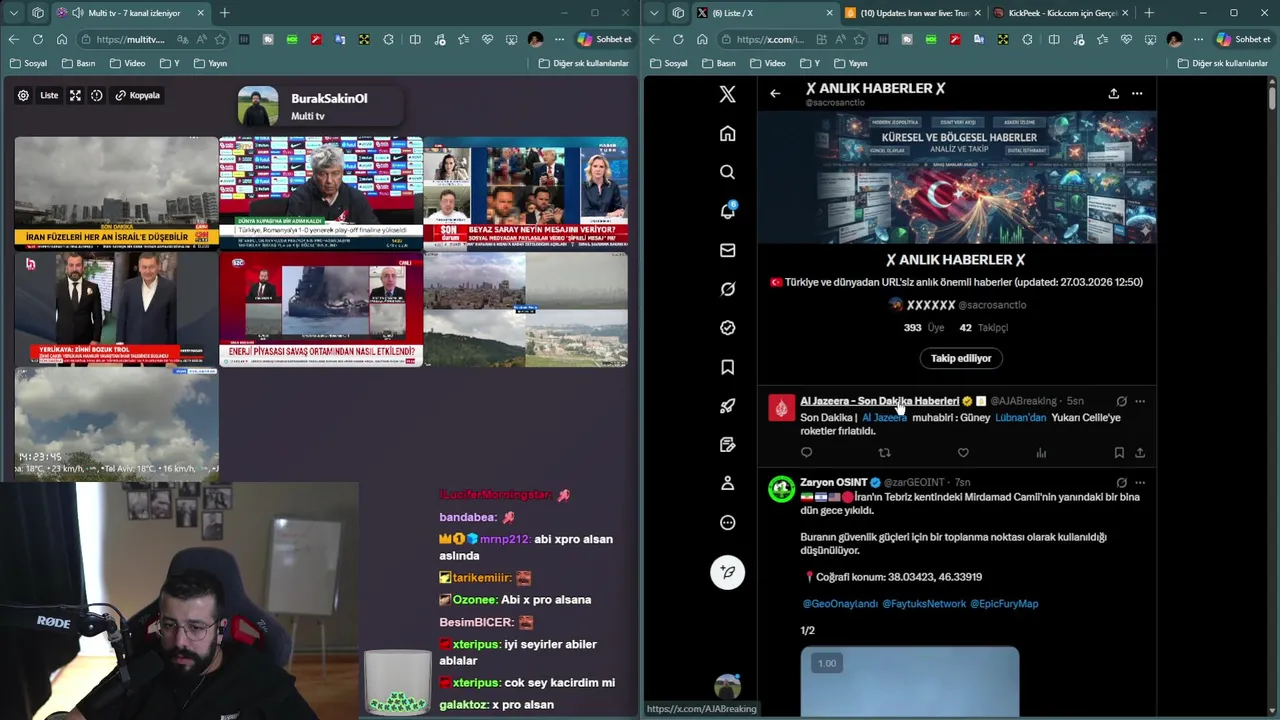Open Yayın bookmarks folder in right window
Viewport: 1280px width, 720px height.
pos(850,63)
